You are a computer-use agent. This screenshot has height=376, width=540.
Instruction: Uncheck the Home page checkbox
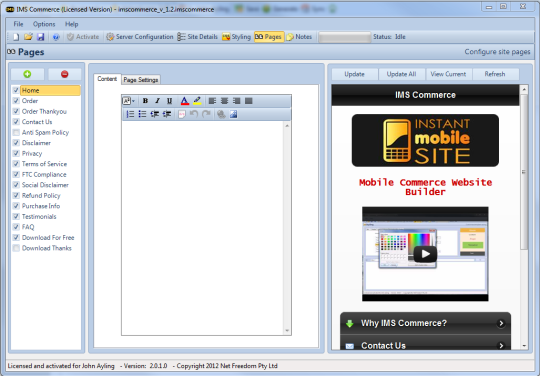tap(16, 90)
